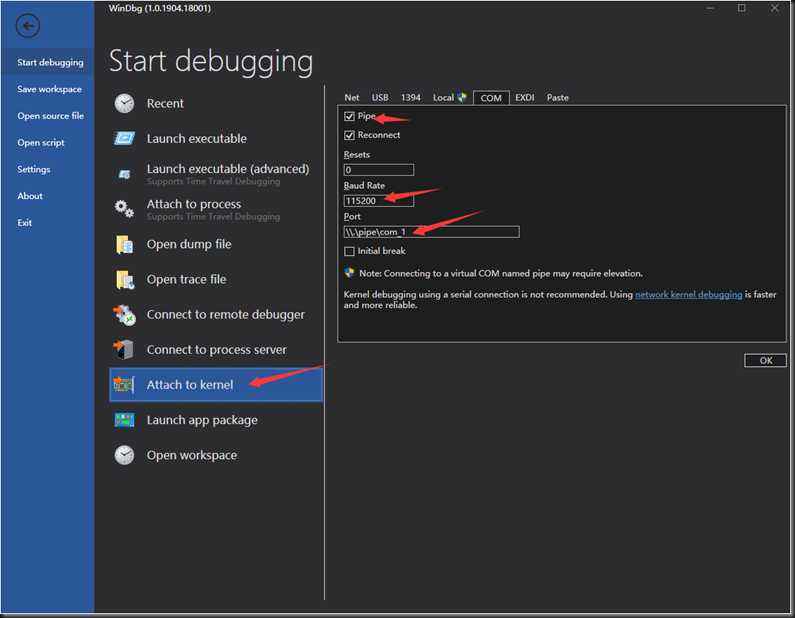The image size is (795, 618).
Task: Choose Open source file in the sidebar
Action: 51,116
